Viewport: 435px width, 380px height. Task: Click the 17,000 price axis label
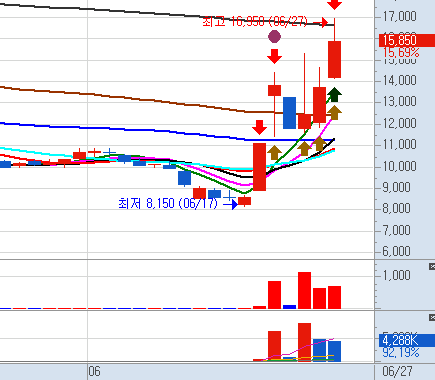point(400,16)
